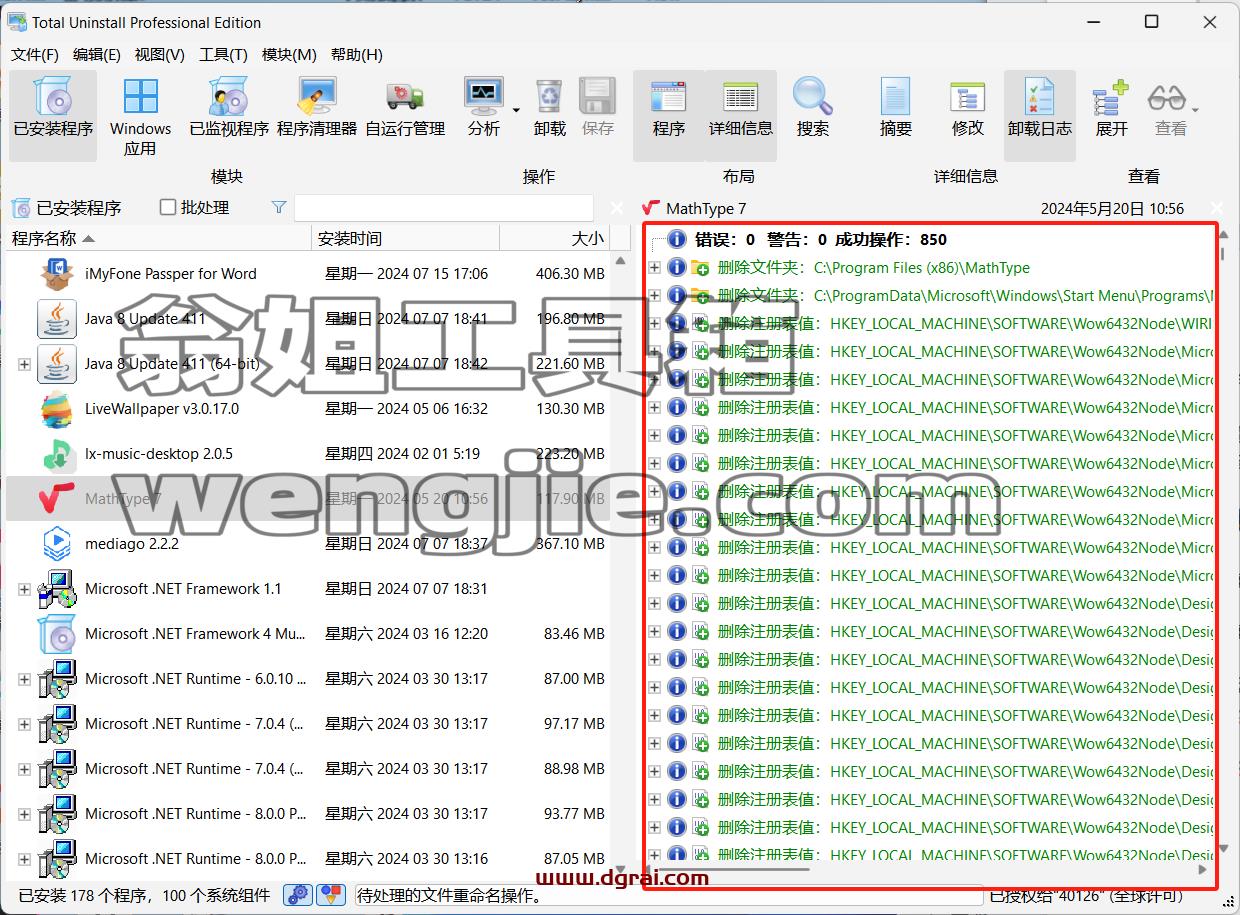Expand .NET Runtime 8.0.0 93.77 MB row
Screen dimensions: 1240x915
click(x=24, y=814)
